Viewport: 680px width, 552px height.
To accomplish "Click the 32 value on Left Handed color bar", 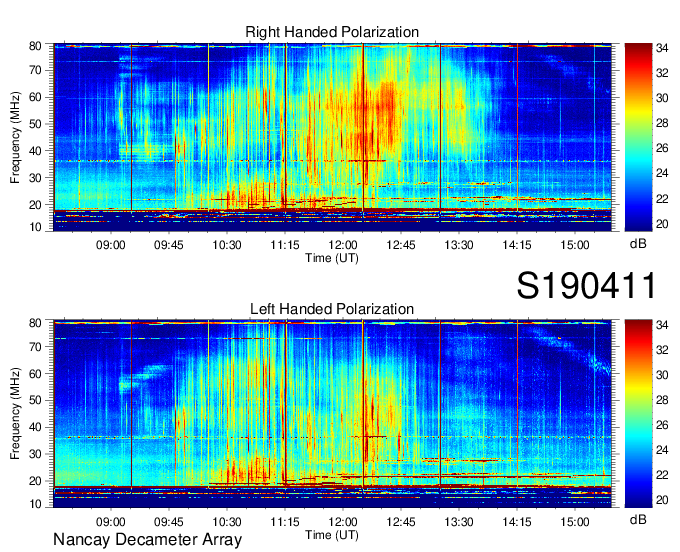I will (x=662, y=350).
